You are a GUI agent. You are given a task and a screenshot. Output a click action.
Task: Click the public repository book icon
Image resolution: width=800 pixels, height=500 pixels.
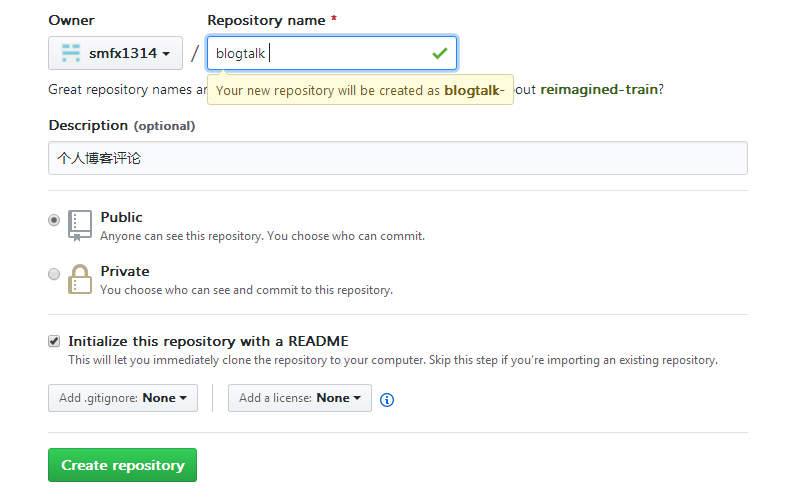(80, 225)
